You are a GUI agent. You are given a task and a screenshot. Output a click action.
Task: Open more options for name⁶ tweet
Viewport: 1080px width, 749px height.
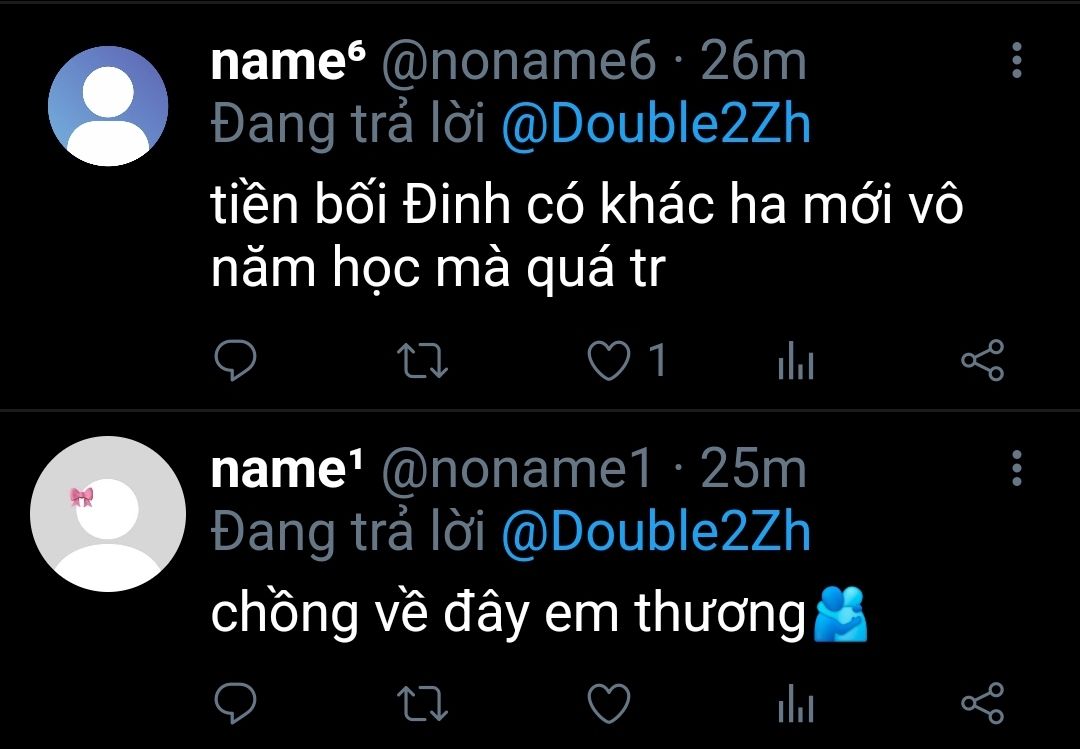1017,60
